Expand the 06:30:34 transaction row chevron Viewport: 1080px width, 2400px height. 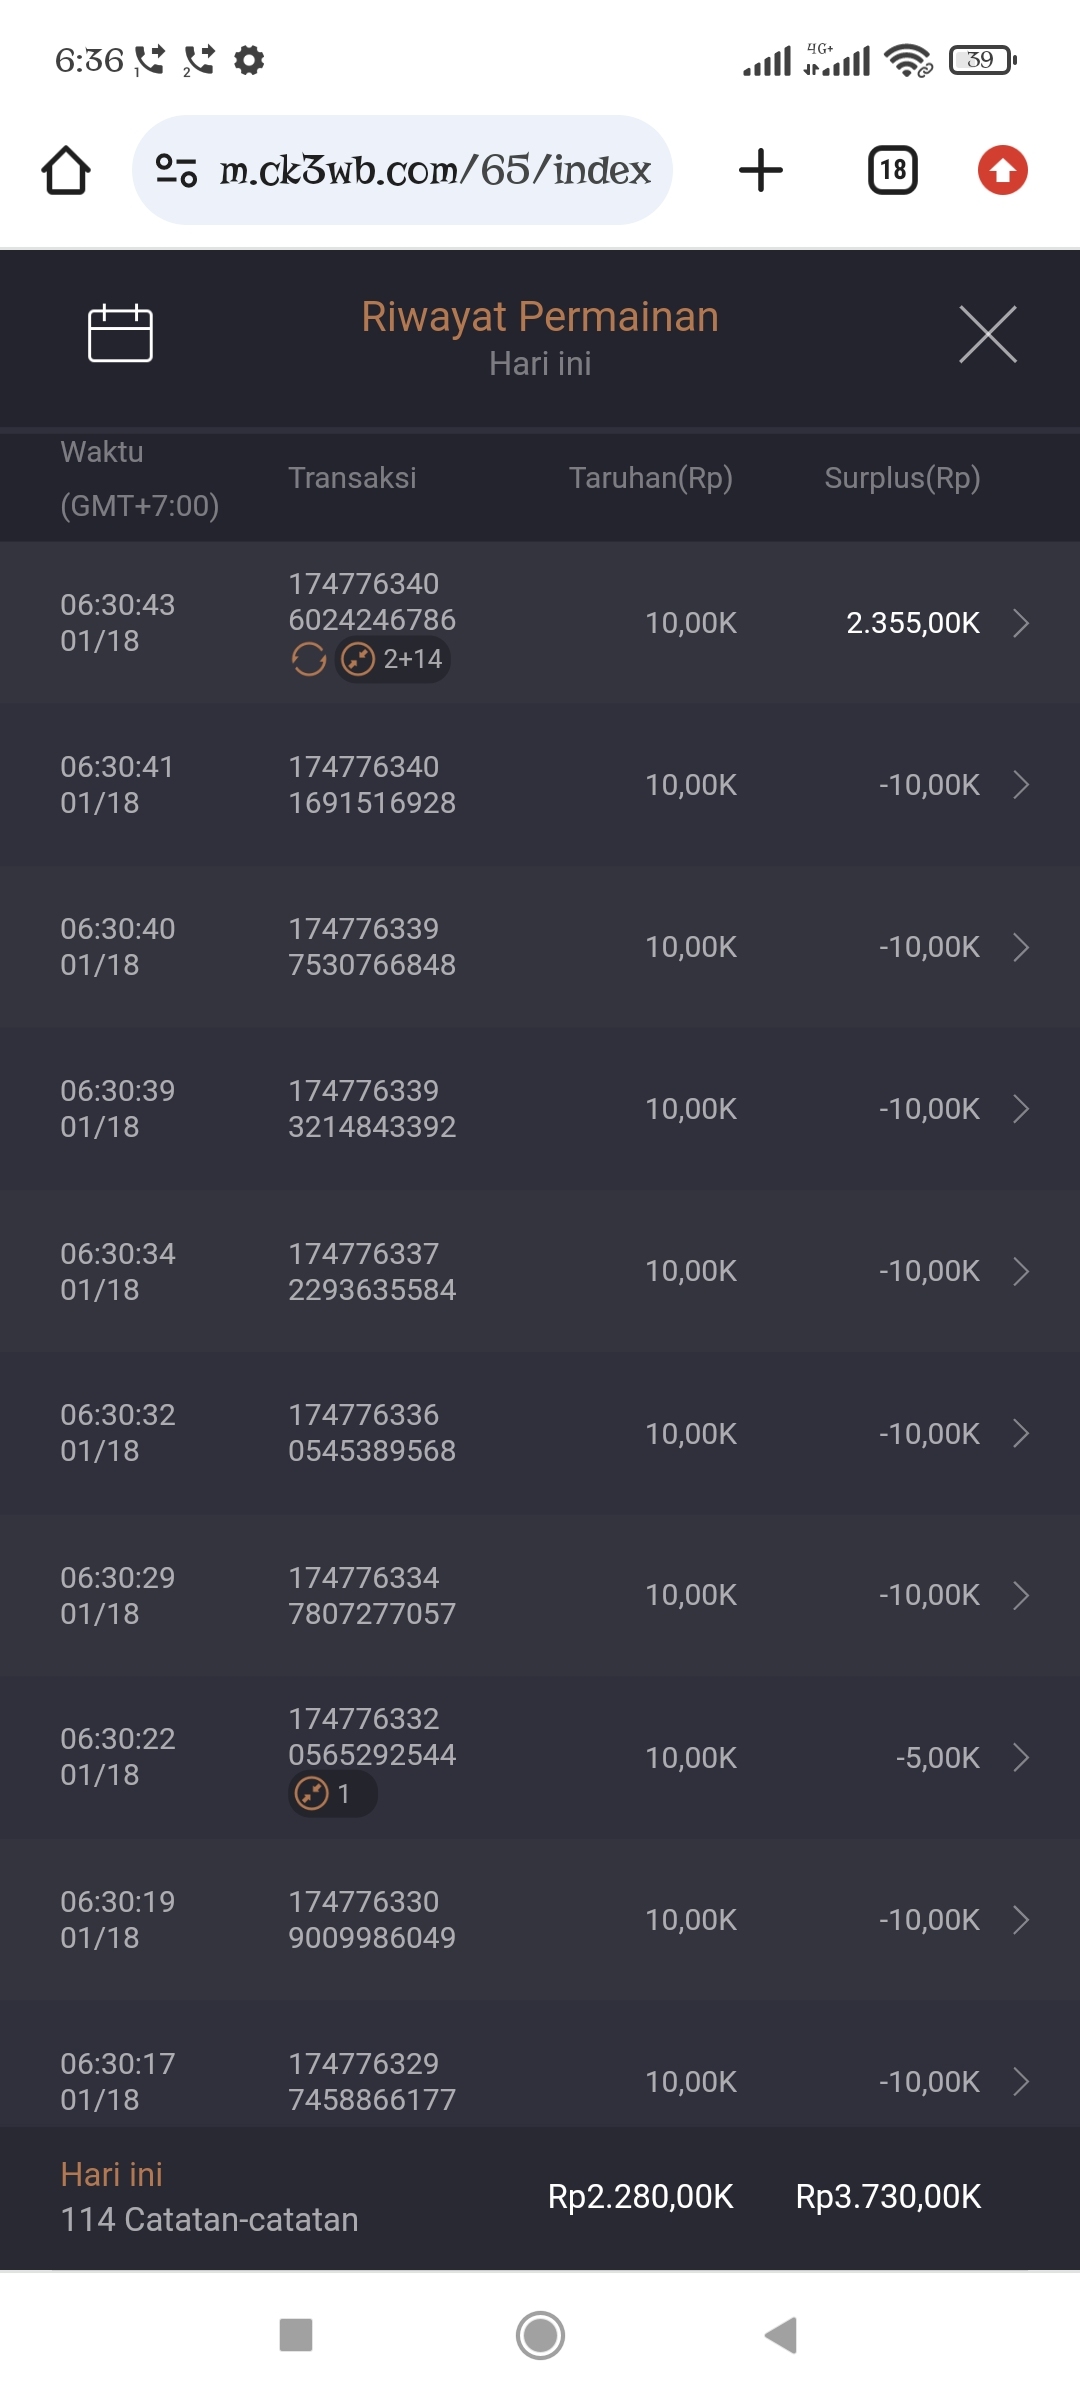click(x=1021, y=1271)
